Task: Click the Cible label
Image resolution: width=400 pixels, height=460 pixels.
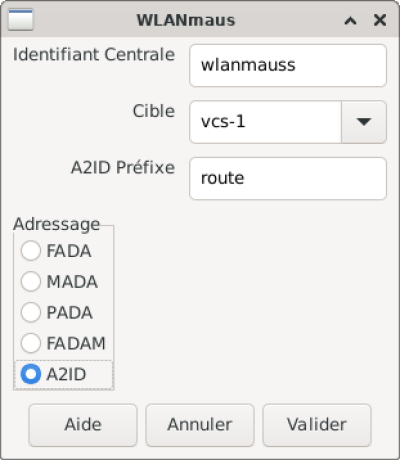Action: click(154, 111)
